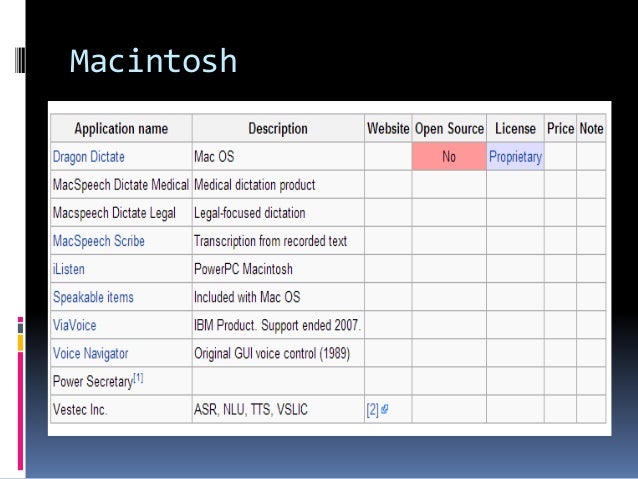Click the Note column header

pos(591,129)
